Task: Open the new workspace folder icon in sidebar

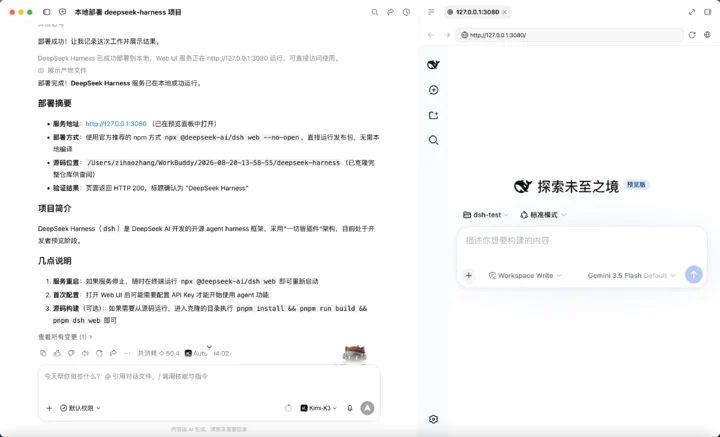Action: click(433, 115)
